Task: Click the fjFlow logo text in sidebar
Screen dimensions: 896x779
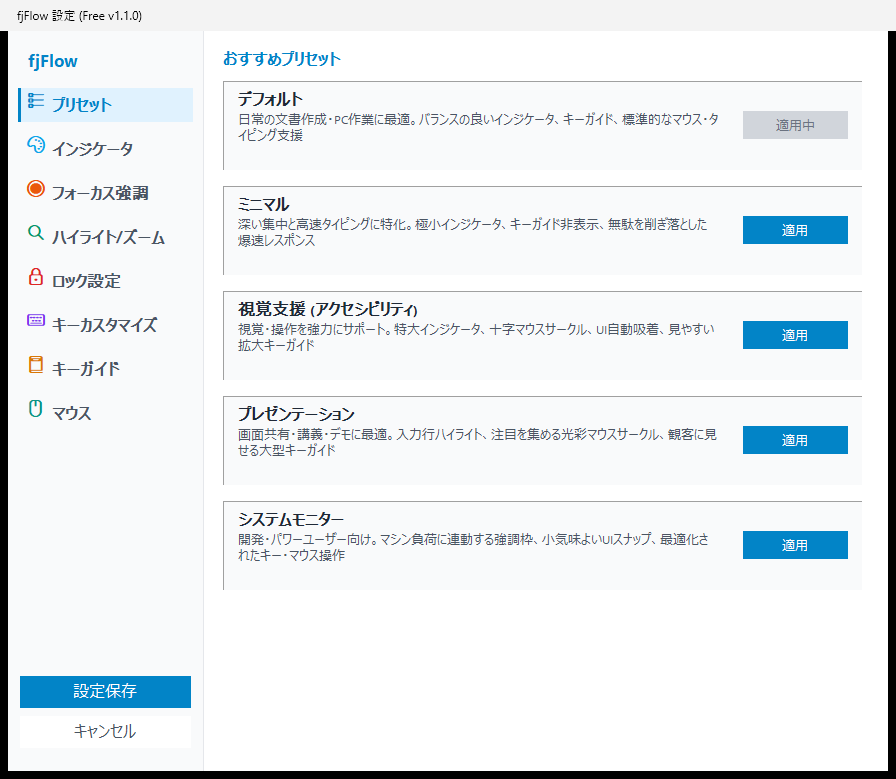Action: pos(53,61)
